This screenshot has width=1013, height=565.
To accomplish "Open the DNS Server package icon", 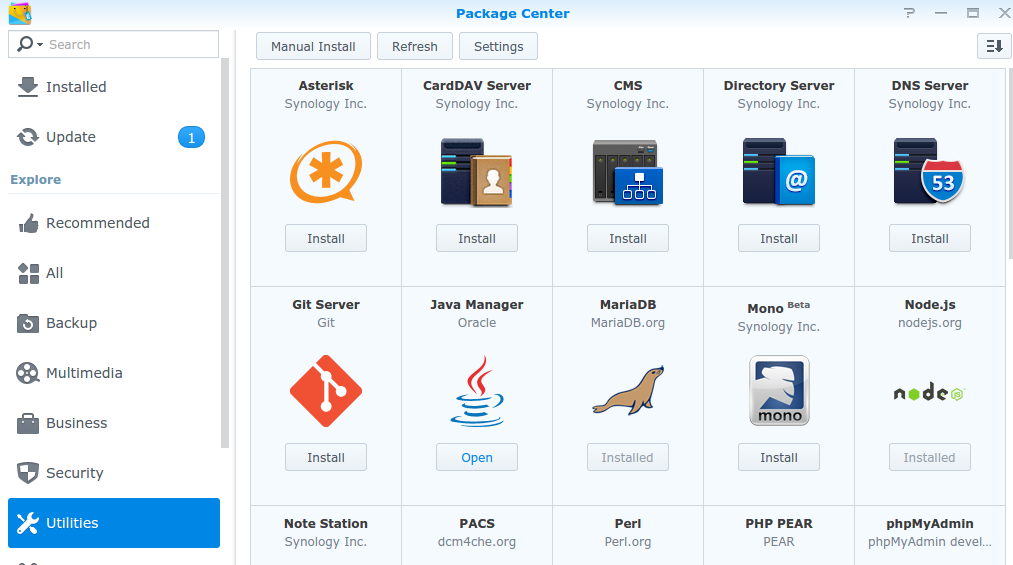I will [929, 172].
